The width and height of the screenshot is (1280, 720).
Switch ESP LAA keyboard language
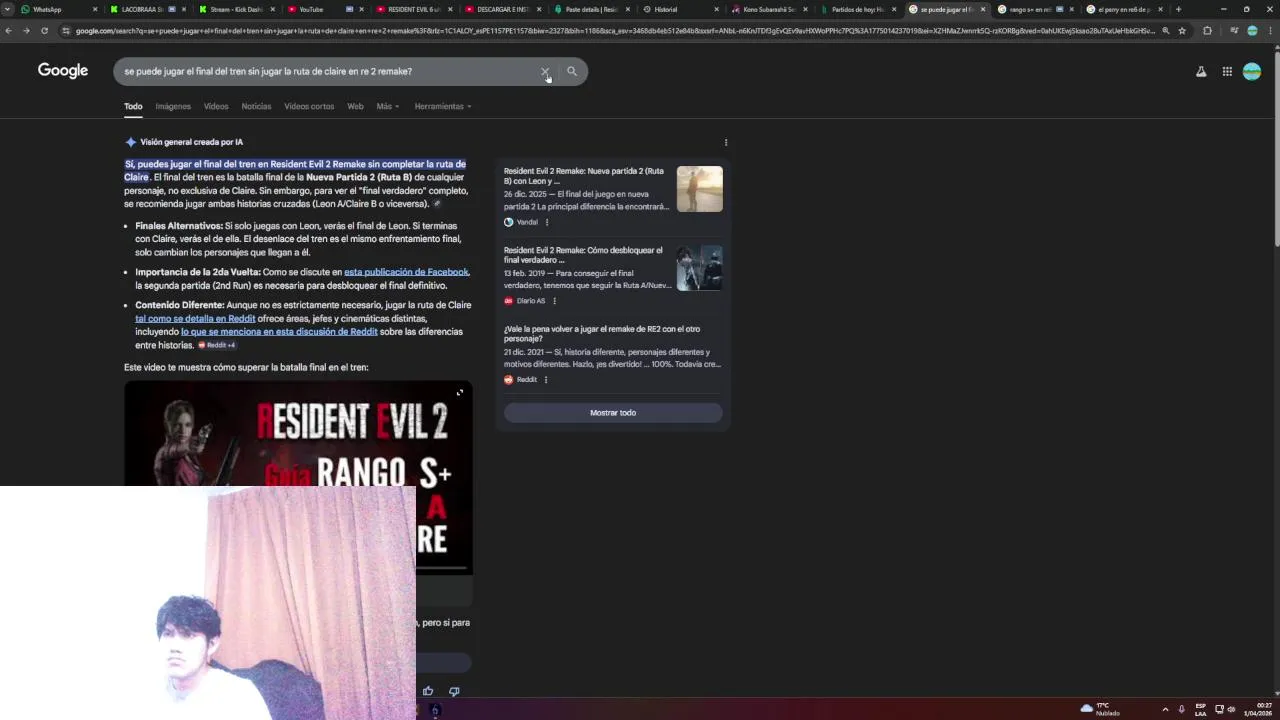click(1201, 709)
